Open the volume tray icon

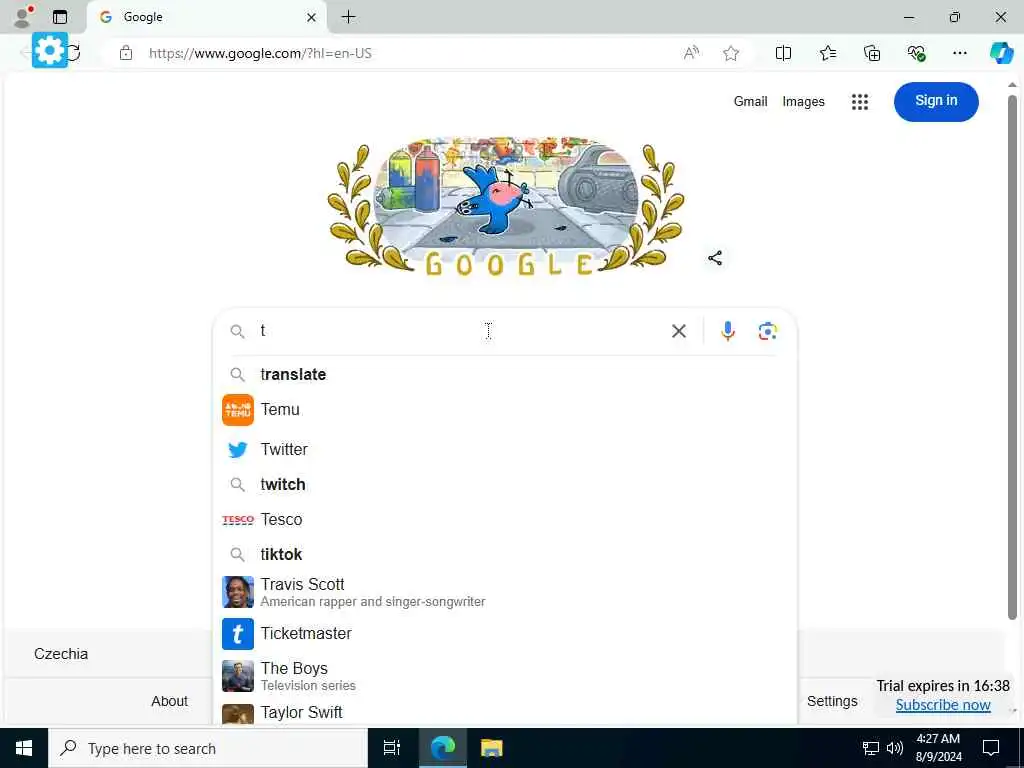click(x=895, y=748)
